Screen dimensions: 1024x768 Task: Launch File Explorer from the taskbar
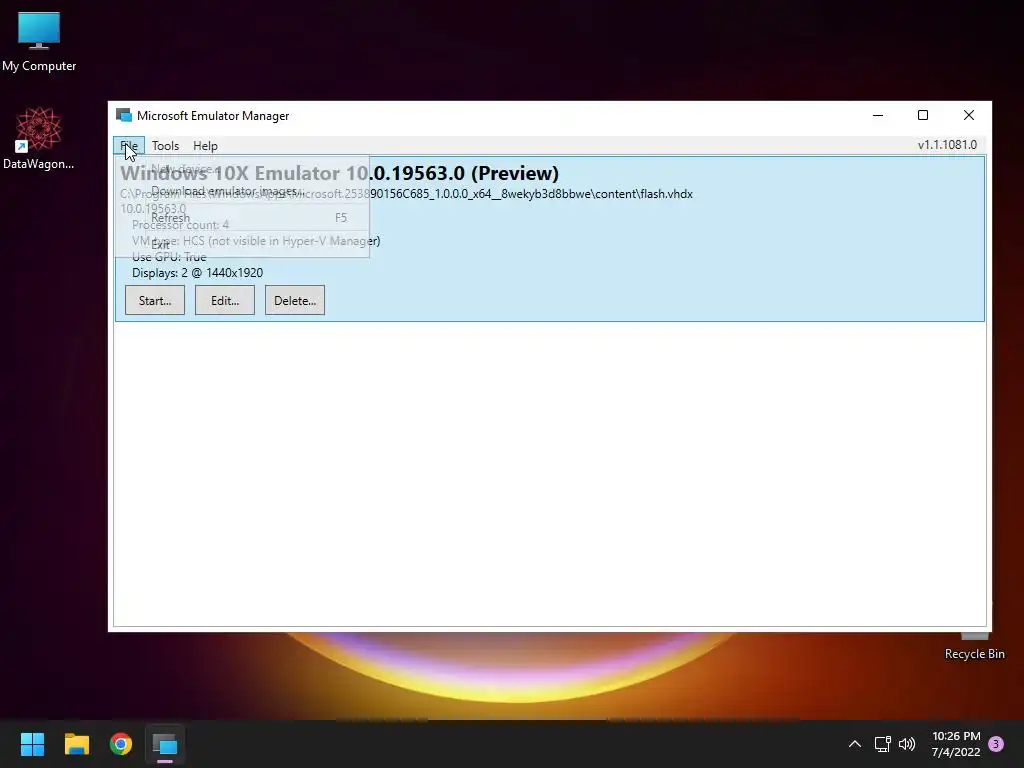click(x=76, y=744)
